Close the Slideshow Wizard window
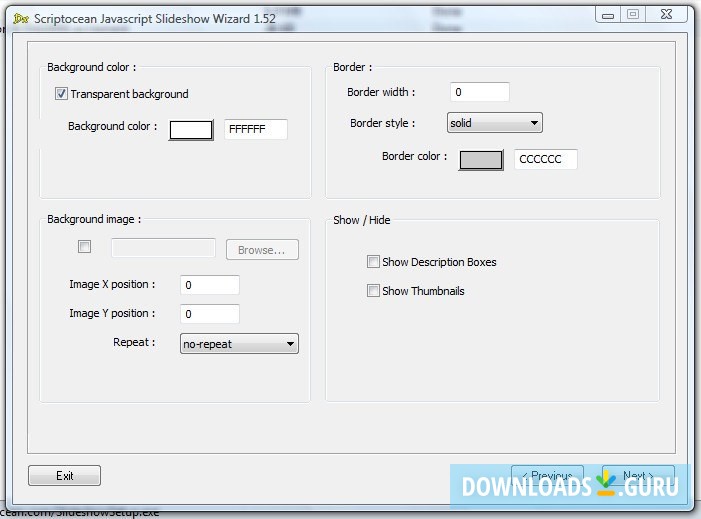This screenshot has height=519, width=701. (666, 14)
